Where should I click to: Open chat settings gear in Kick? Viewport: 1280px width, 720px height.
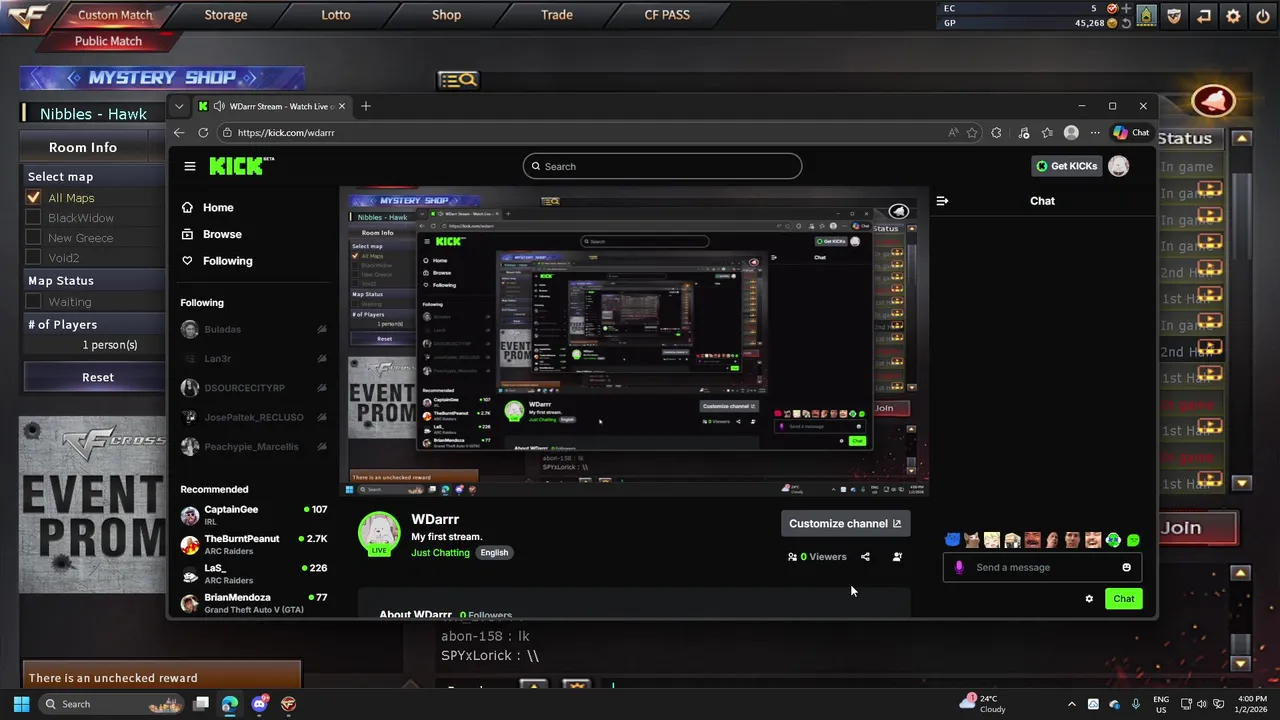(x=1089, y=599)
